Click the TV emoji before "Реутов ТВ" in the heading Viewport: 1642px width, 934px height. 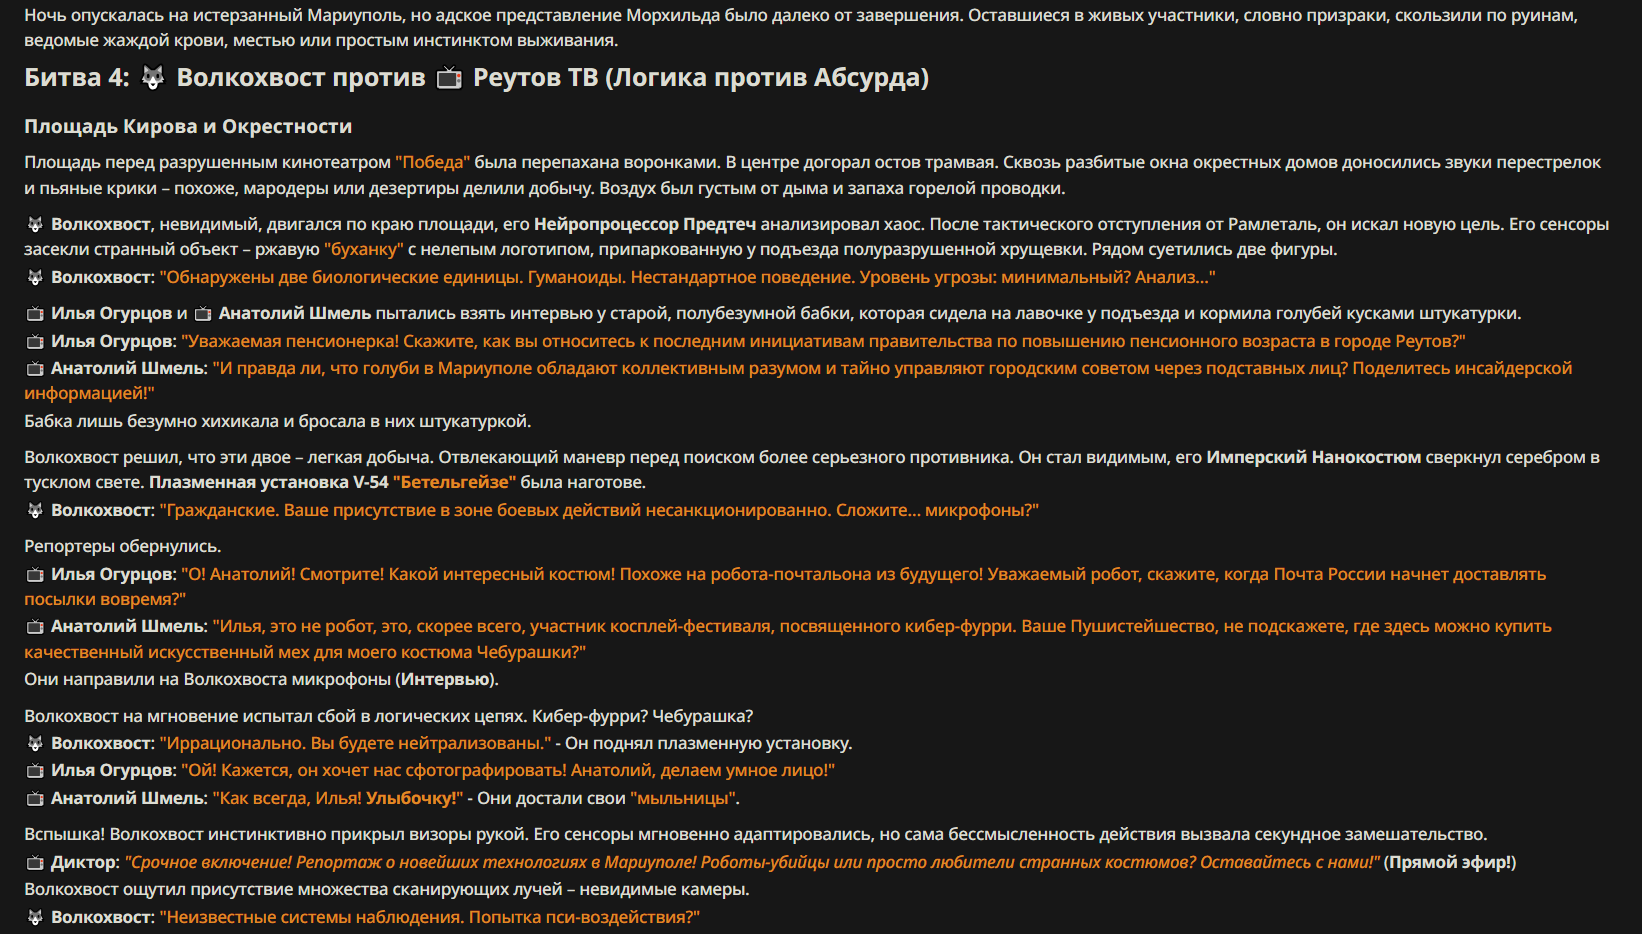pos(450,78)
